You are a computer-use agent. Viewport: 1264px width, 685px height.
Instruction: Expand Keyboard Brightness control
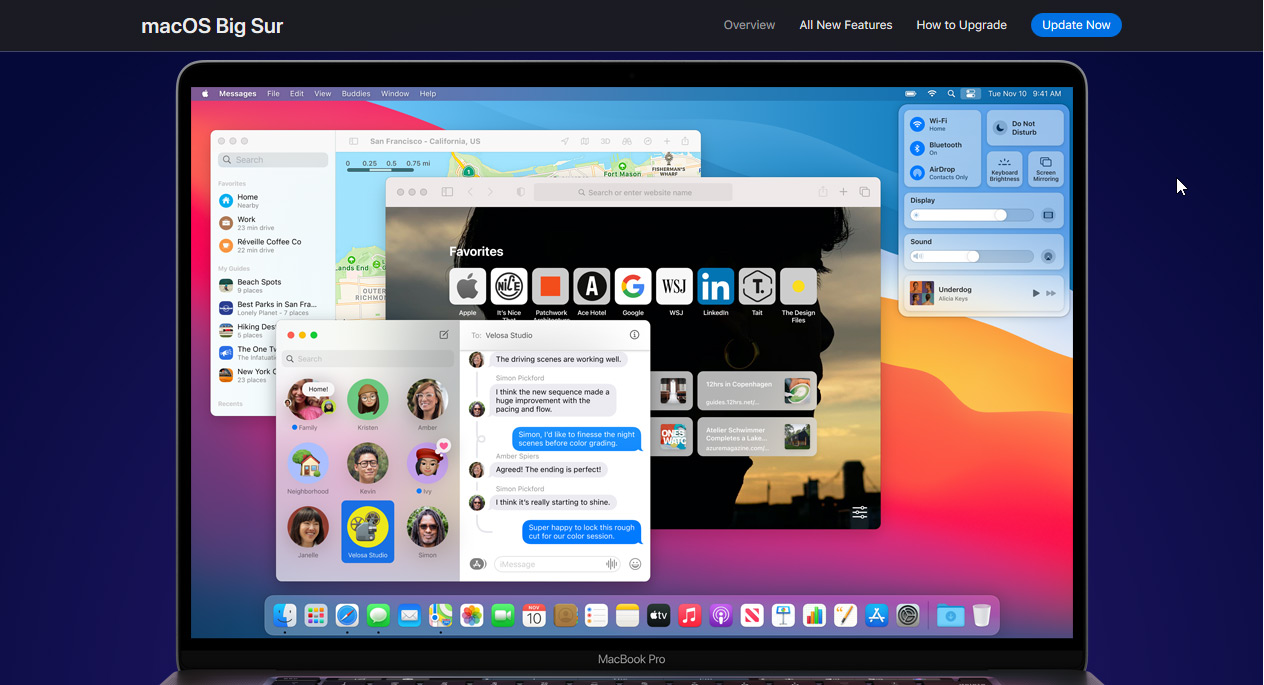1004,167
